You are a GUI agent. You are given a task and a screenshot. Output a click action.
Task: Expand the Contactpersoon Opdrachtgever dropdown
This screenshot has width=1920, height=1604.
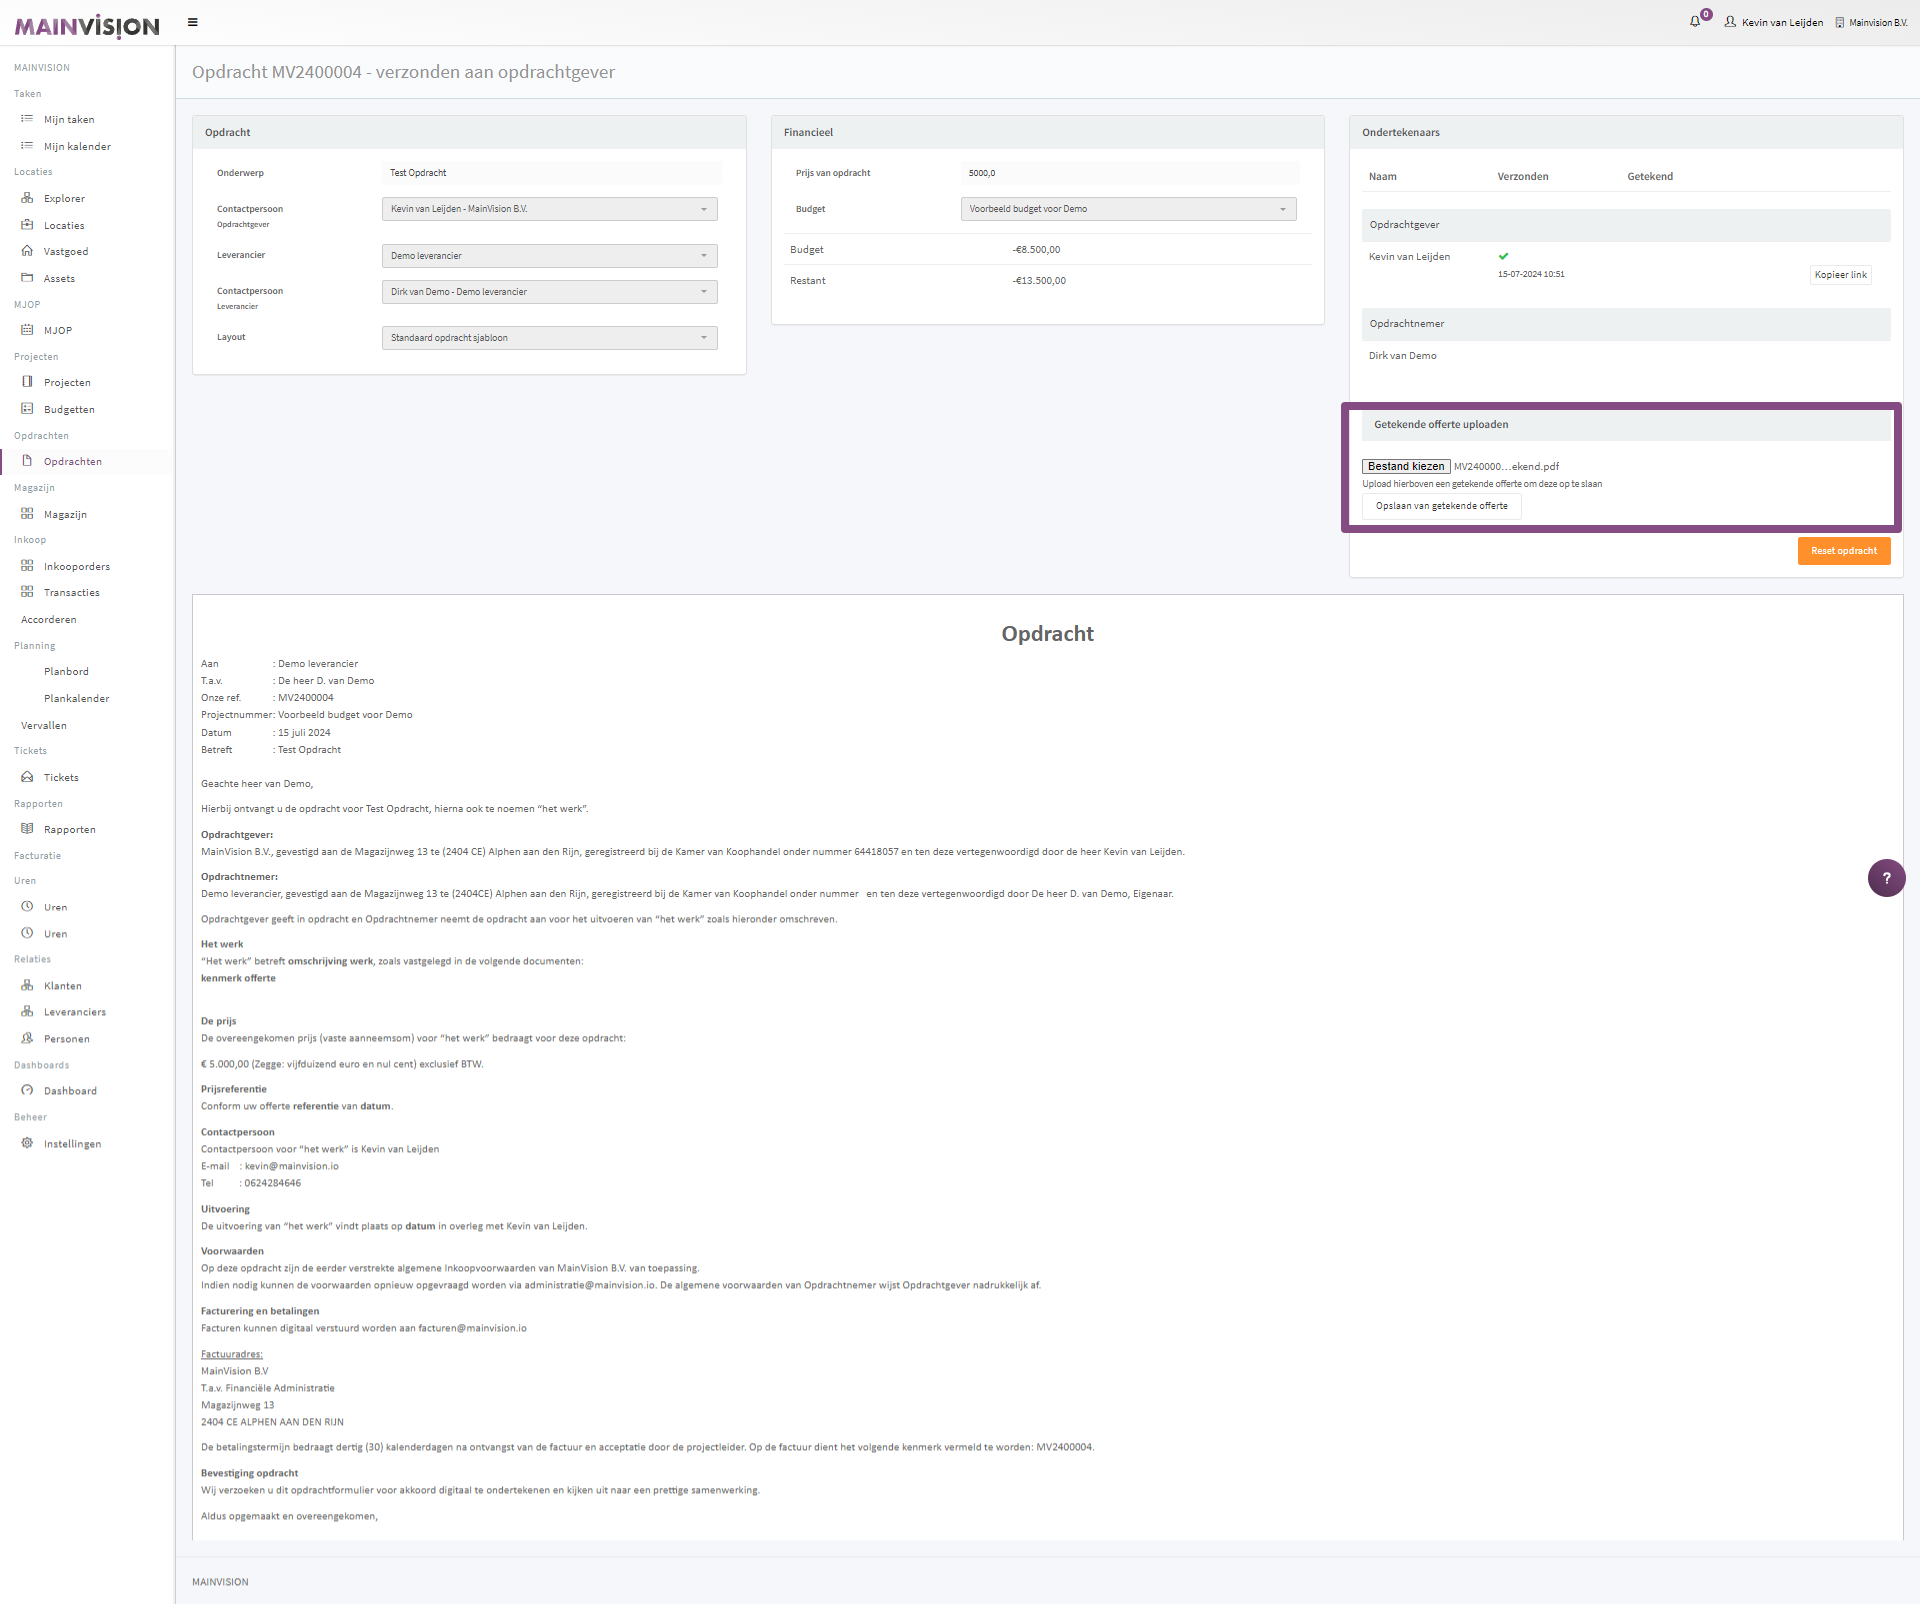click(549, 209)
